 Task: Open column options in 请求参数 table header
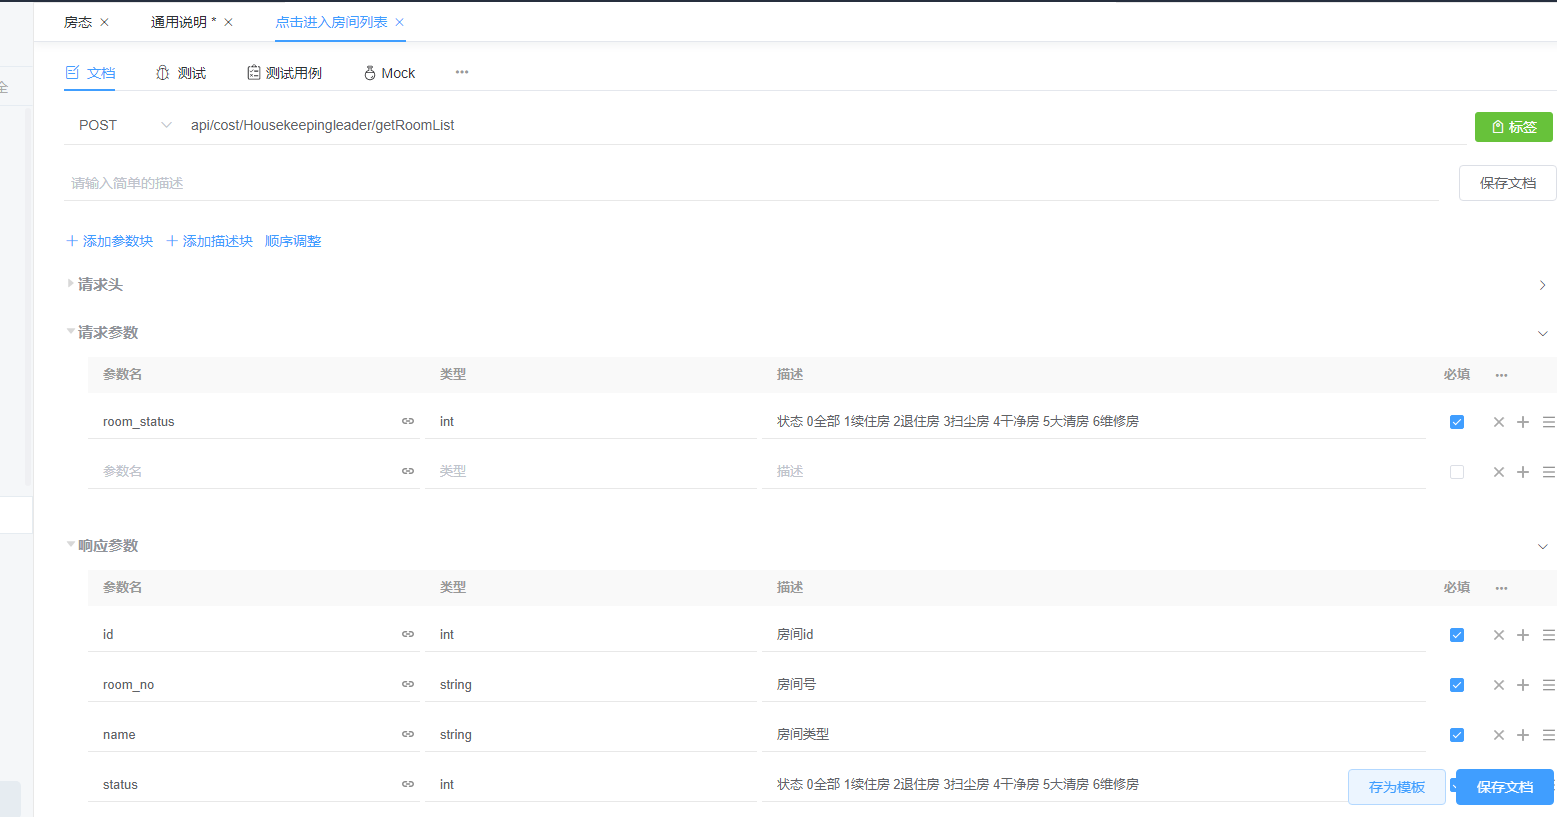(x=1501, y=375)
